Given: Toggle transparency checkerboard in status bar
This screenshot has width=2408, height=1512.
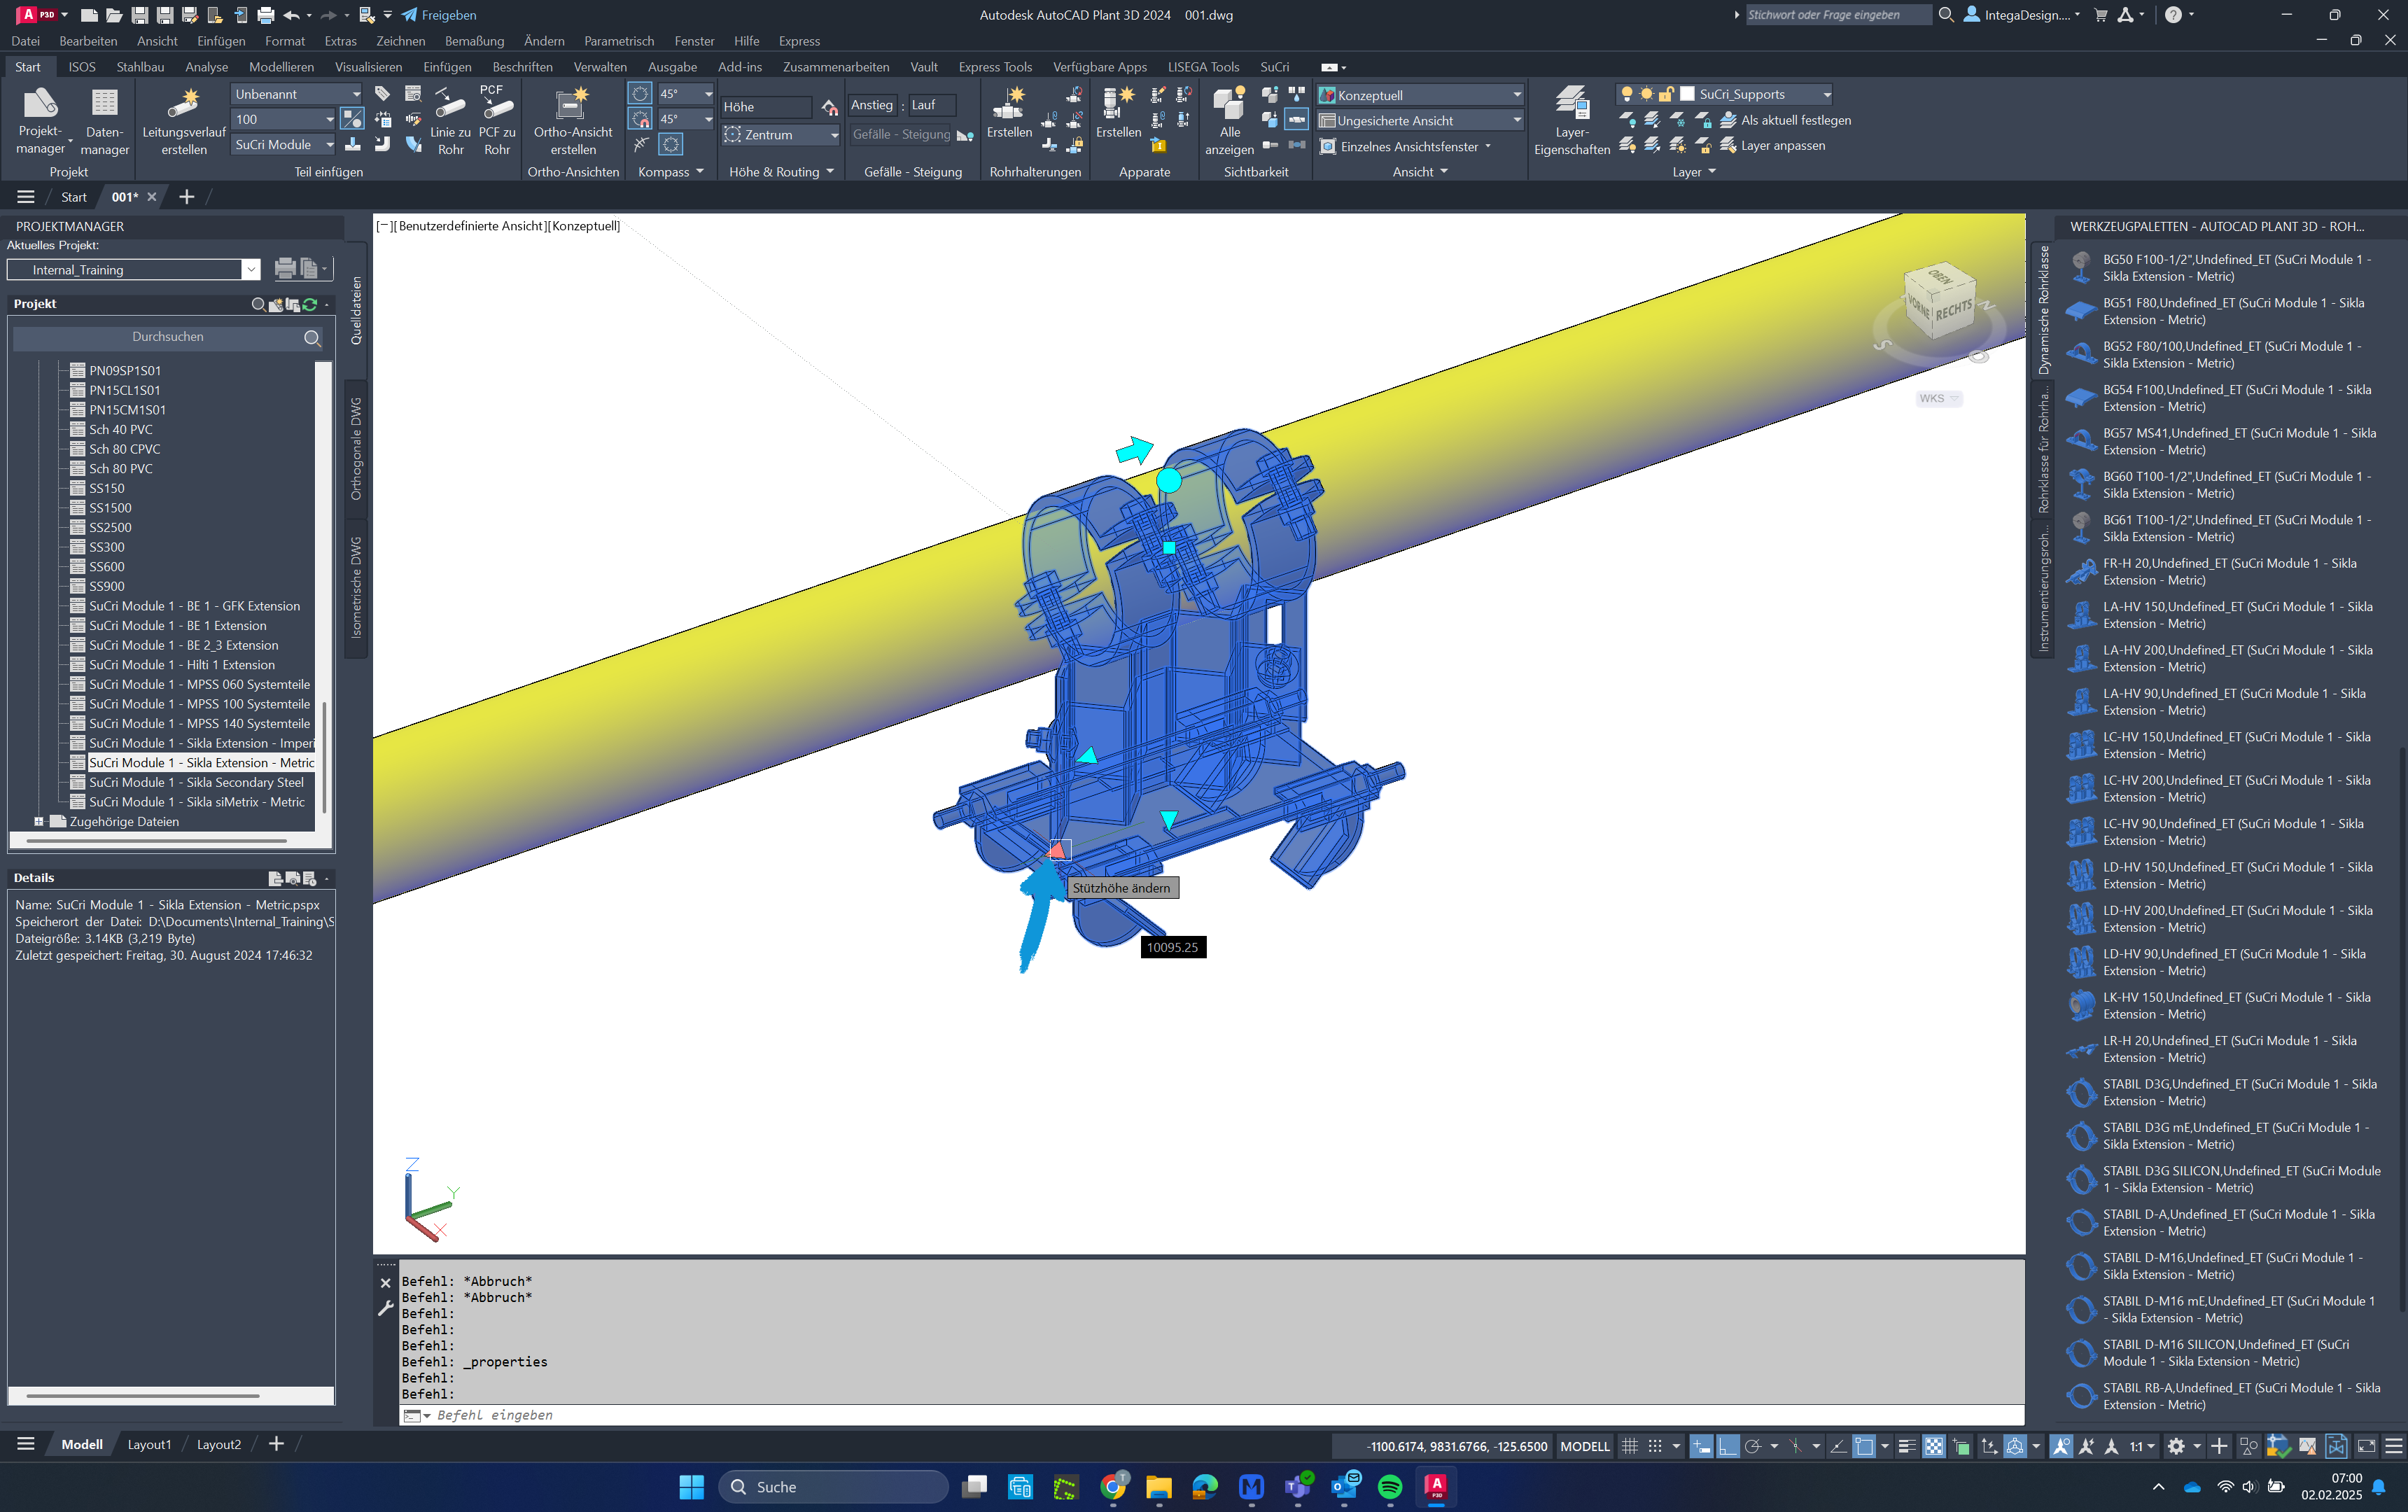Looking at the screenshot, I should 1934,1446.
